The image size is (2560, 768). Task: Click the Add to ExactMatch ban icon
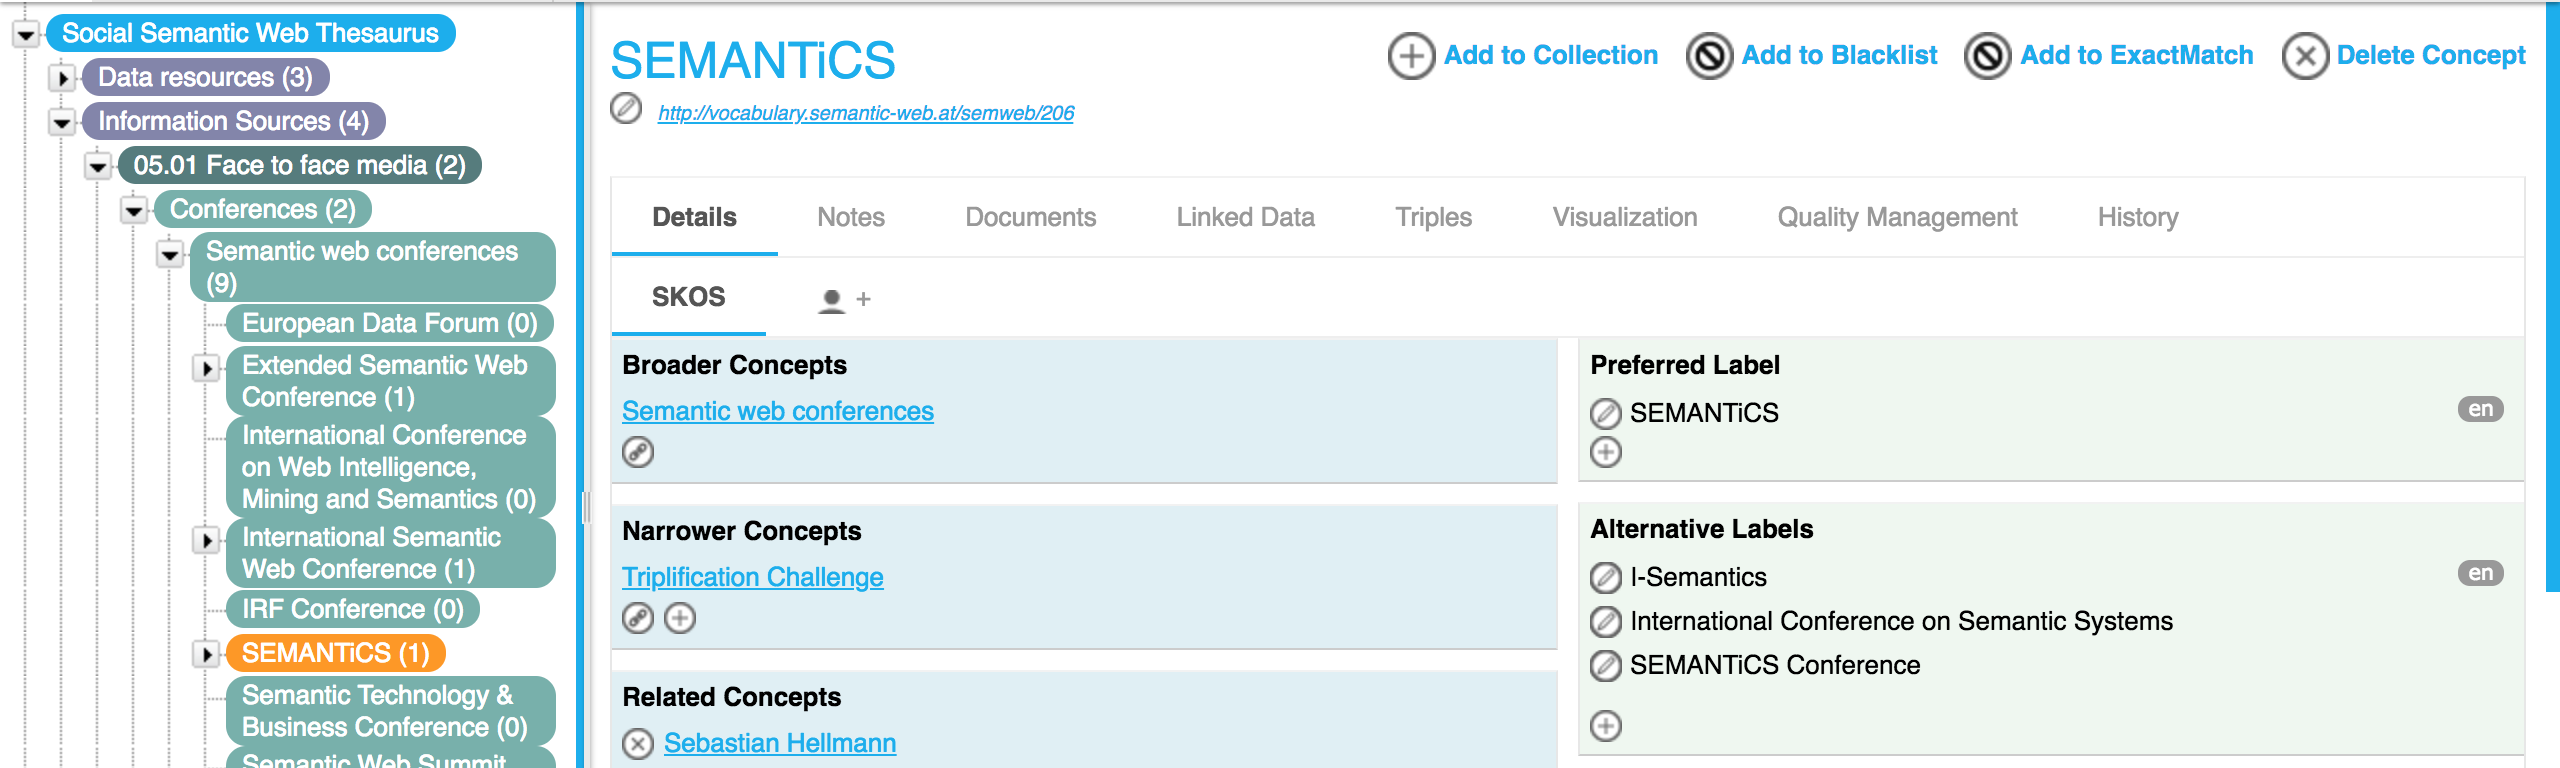[x=1988, y=56]
